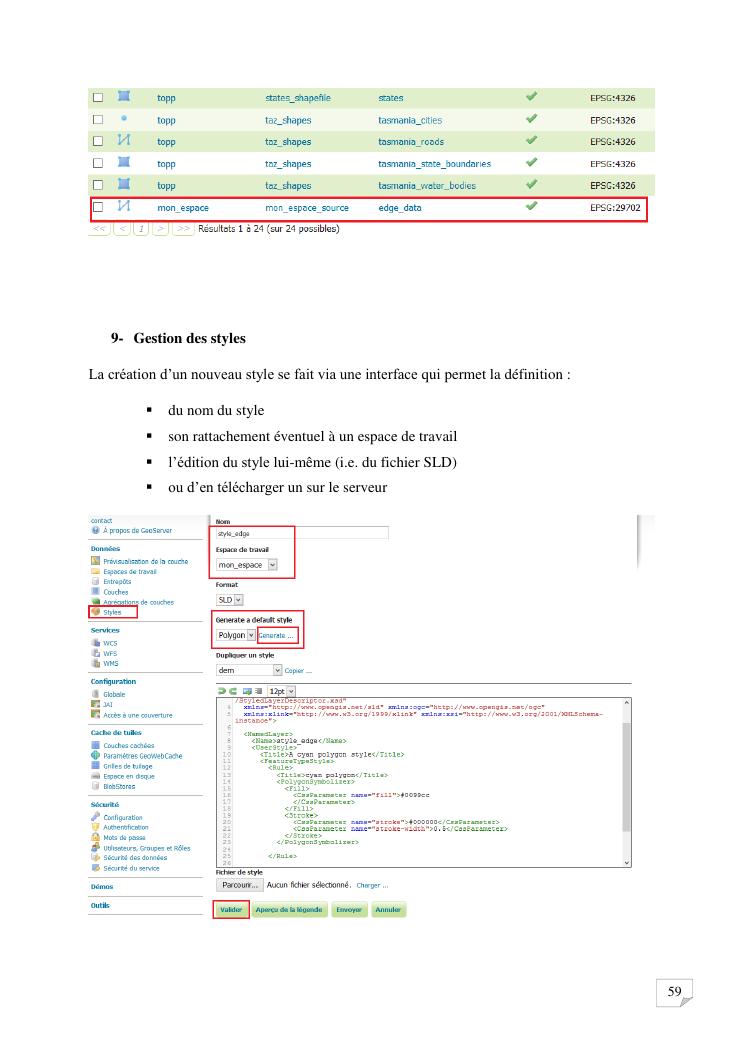The height and width of the screenshot is (1053, 745).
Task: Click the Styles icon in the sidebar
Action: click(x=96, y=612)
